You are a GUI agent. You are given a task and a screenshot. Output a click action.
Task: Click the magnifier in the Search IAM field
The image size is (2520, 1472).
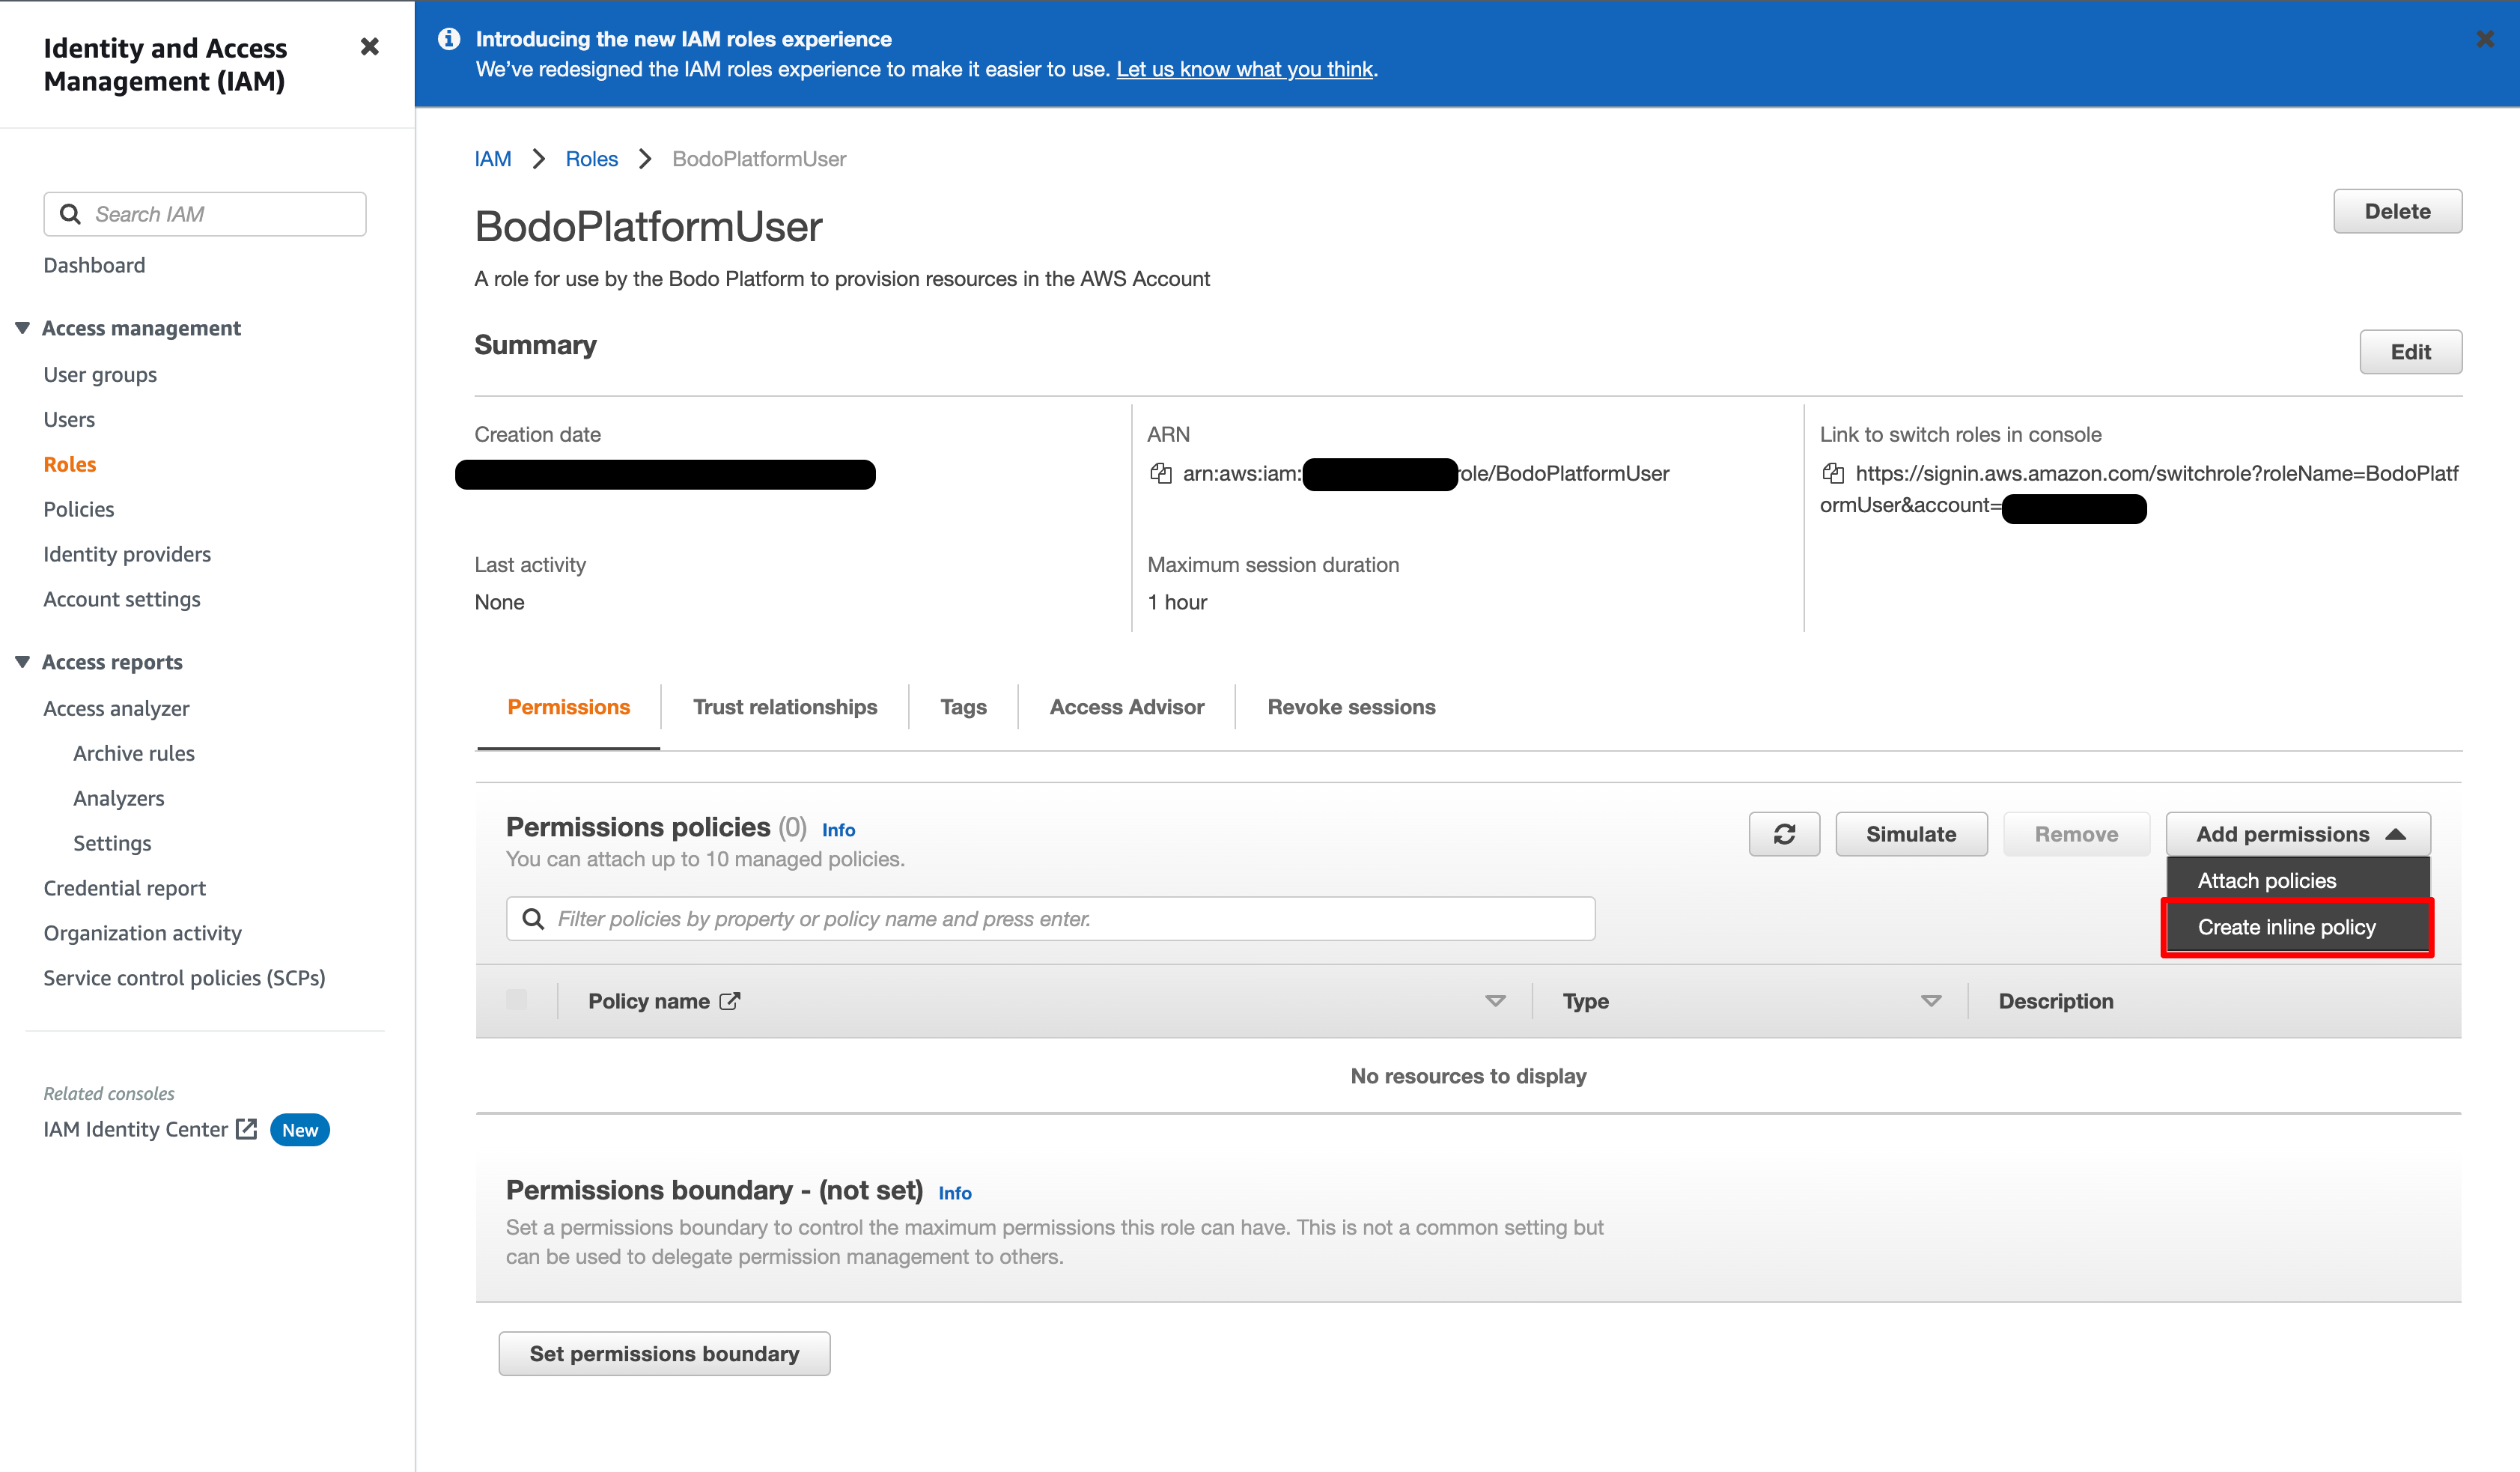[70, 213]
